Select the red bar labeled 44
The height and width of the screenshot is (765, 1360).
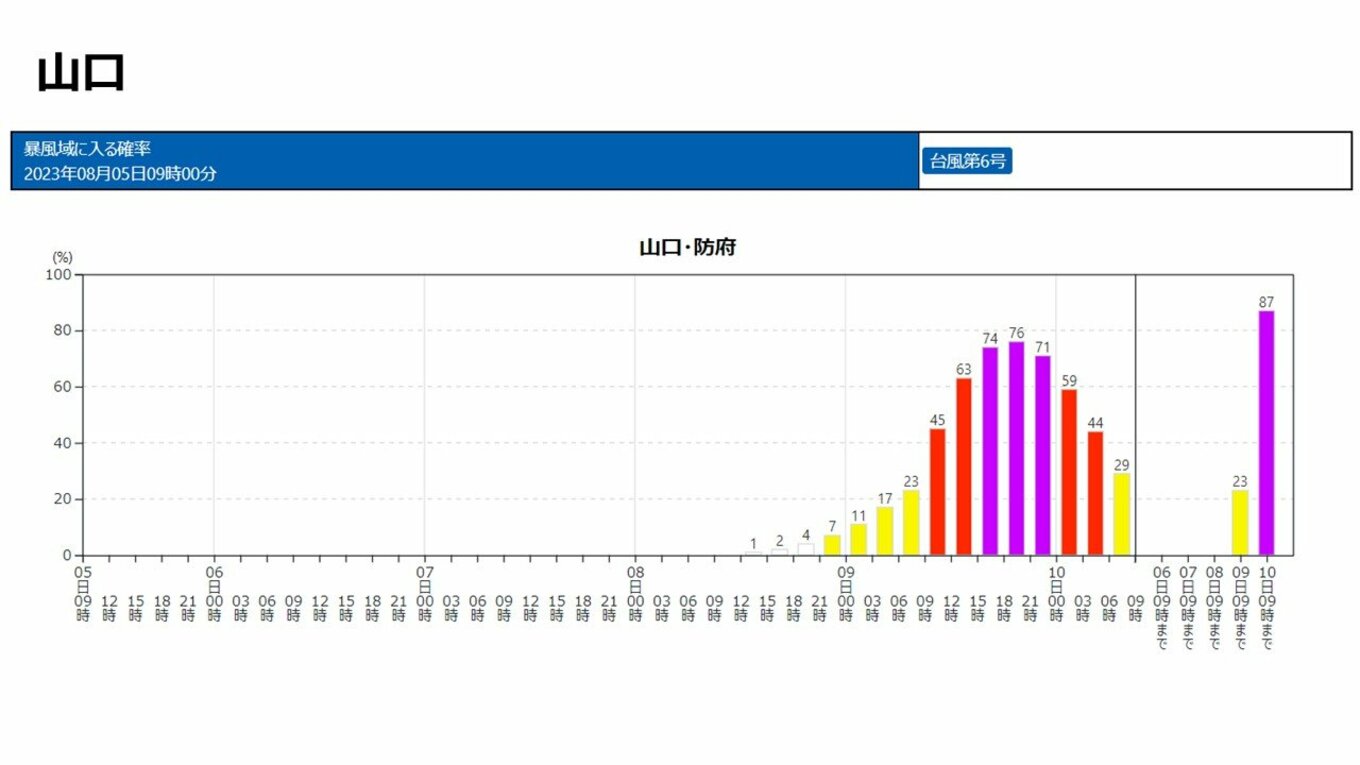pos(1095,493)
